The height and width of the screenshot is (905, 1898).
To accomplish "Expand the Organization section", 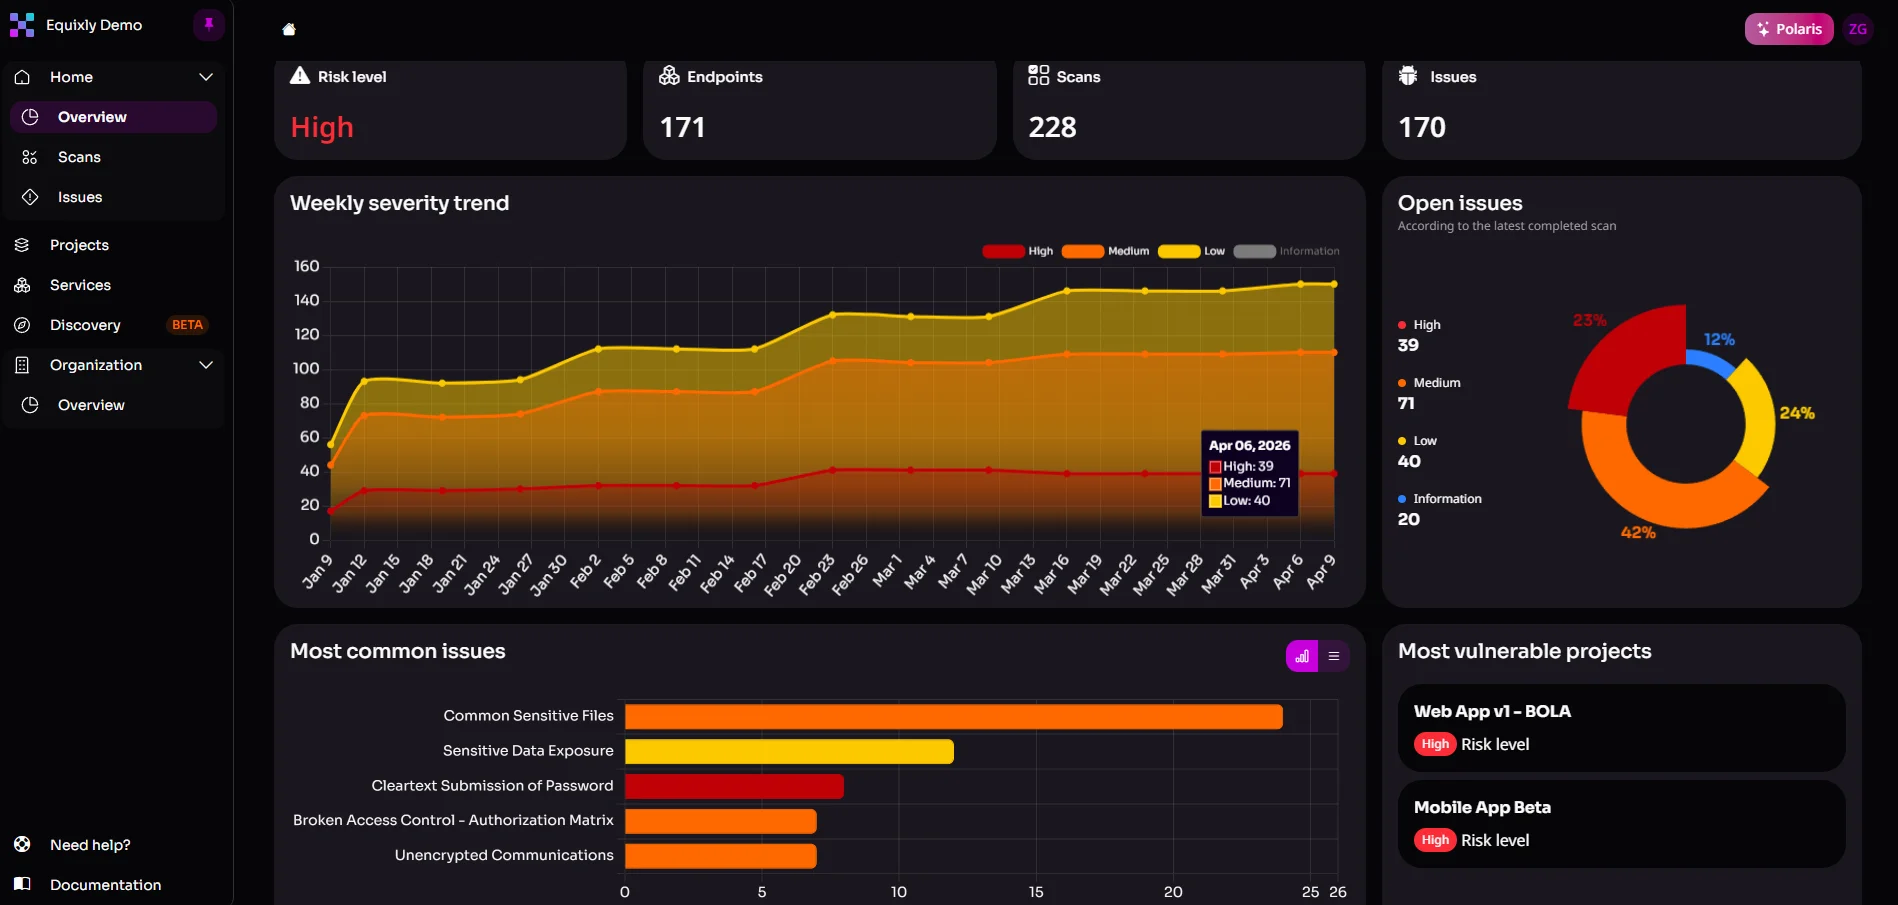I will pyautogui.click(x=206, y=365).
